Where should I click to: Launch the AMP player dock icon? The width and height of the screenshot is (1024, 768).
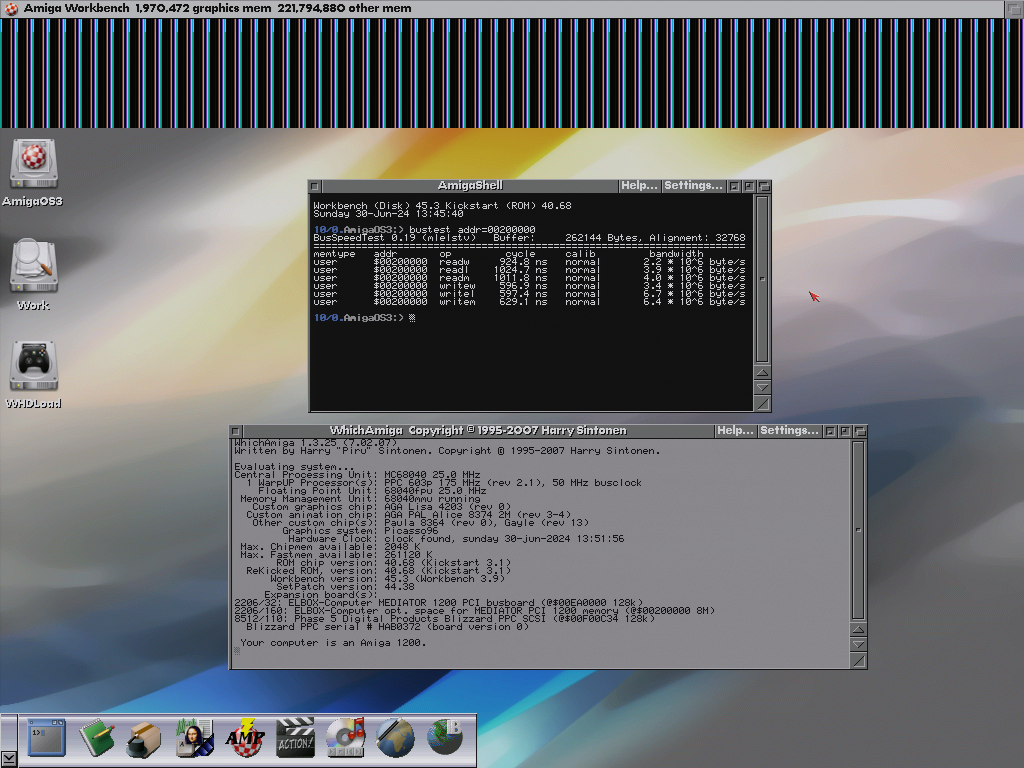click(x=245, y=738)
